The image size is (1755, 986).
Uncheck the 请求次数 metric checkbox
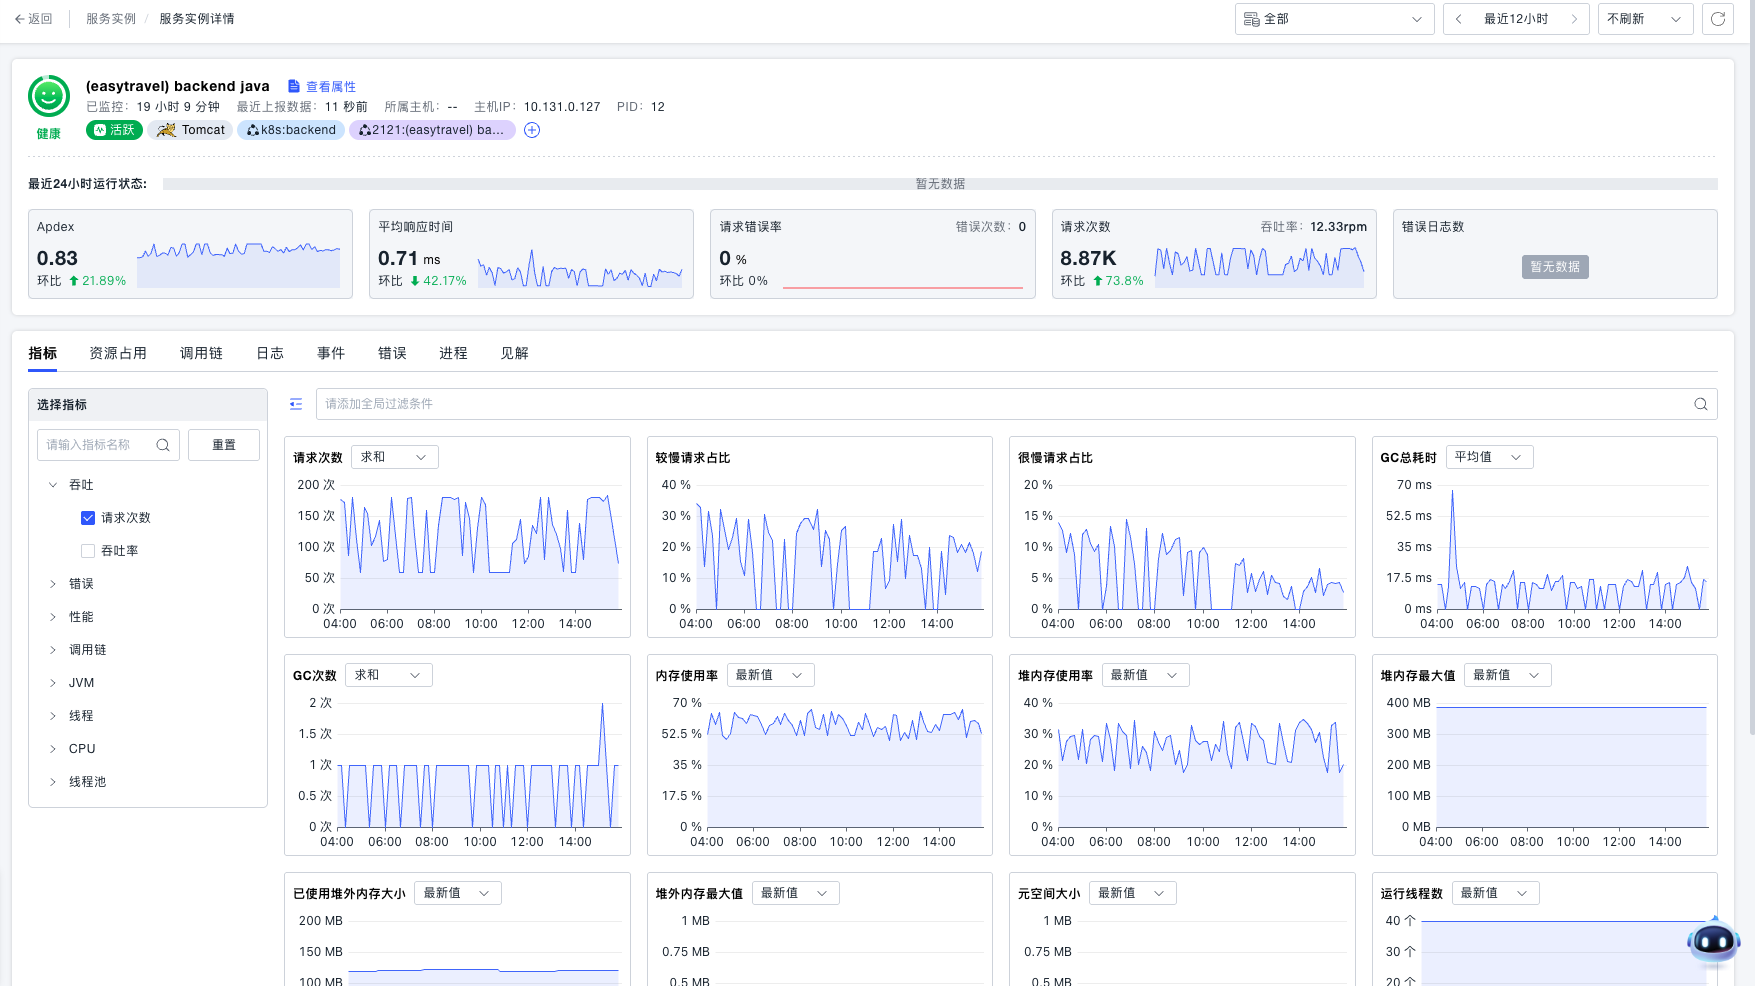[88, 518]
